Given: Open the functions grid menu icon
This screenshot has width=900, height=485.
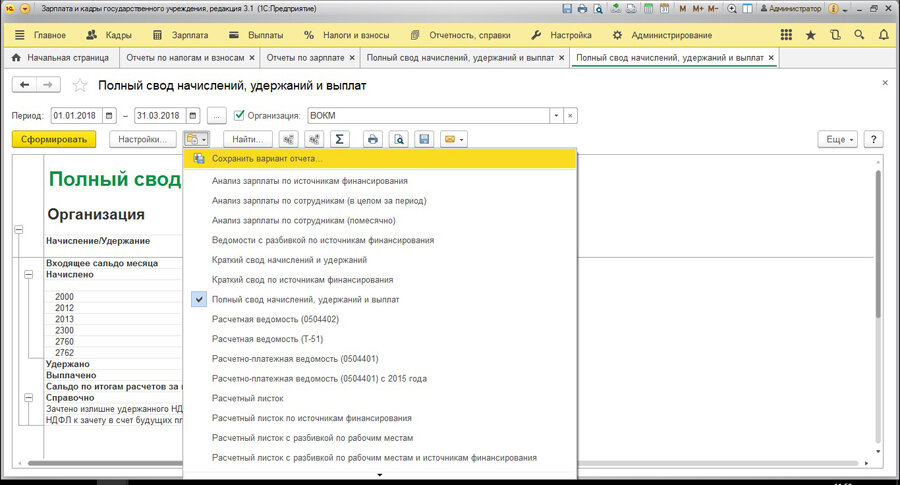Looking at the screenshot, I should [x=786, y=35].
